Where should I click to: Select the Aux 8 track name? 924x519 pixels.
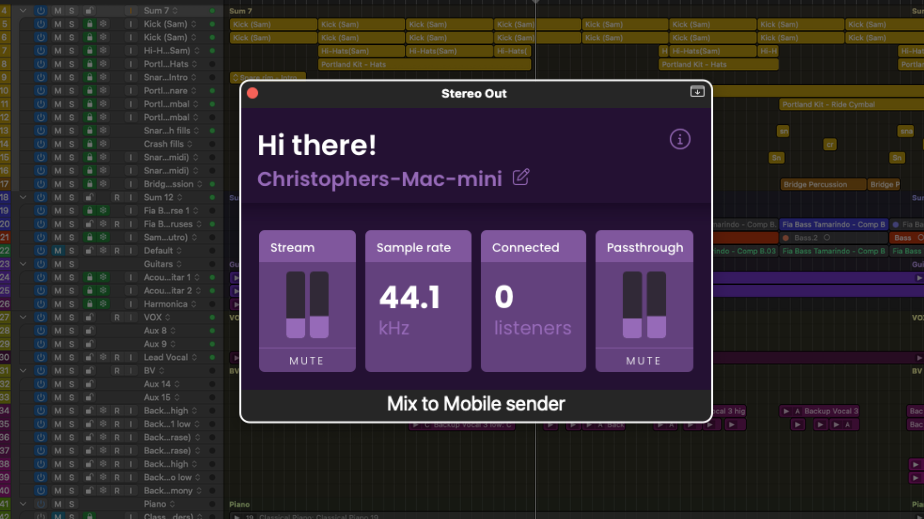coord(155,330)
